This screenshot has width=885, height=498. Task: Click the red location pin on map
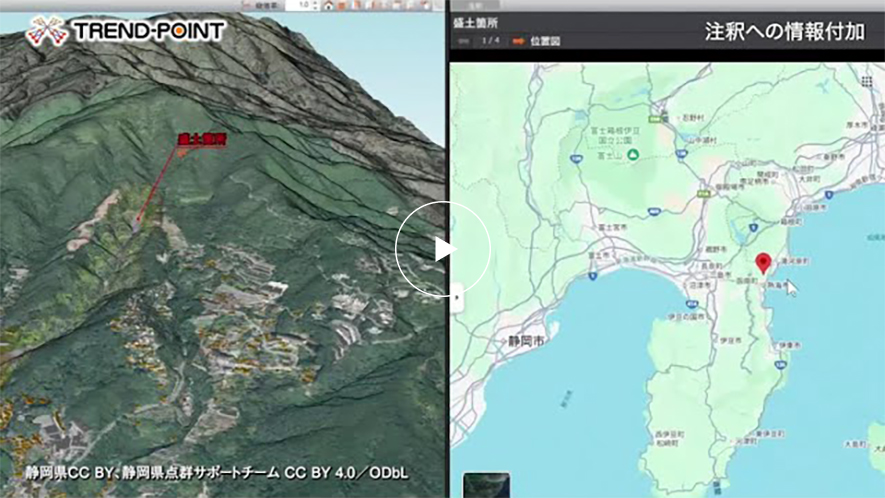(x=763, y=263)
